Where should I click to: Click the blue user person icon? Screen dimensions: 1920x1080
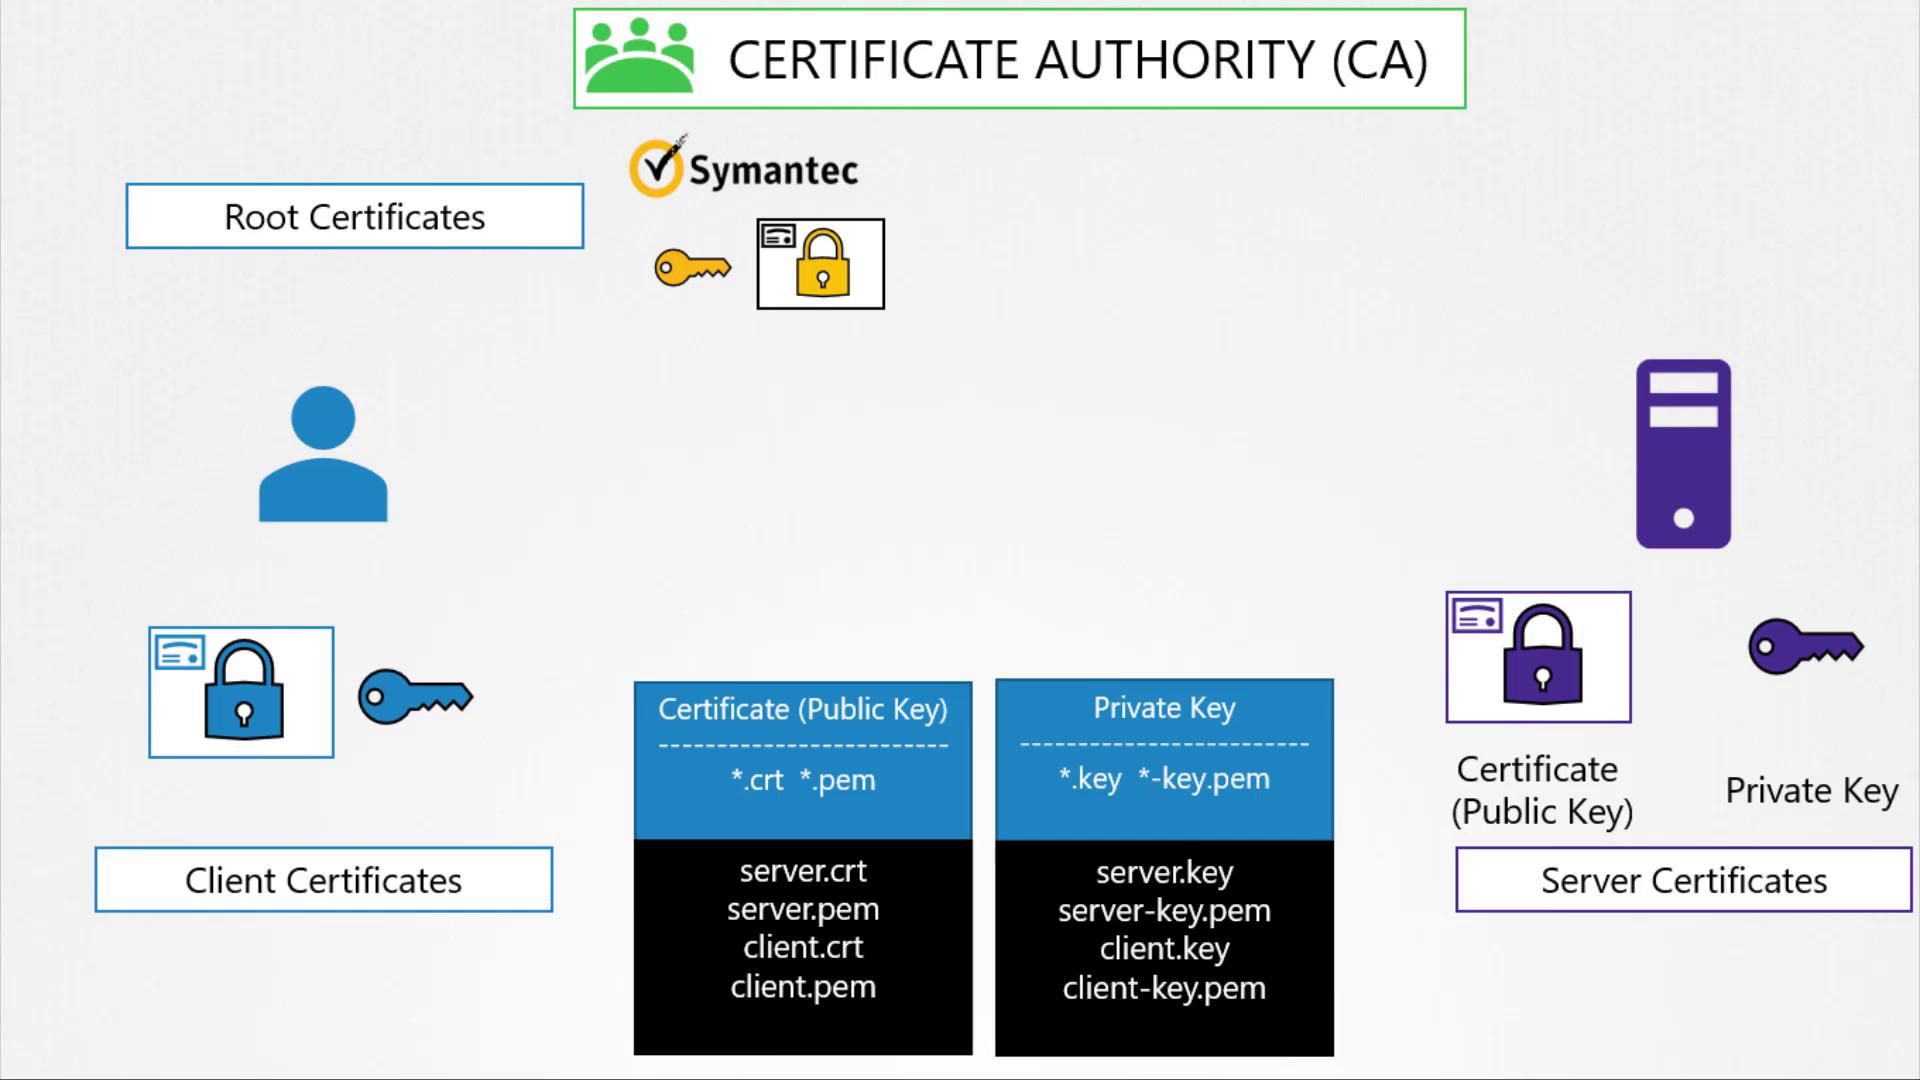point(323,455)
